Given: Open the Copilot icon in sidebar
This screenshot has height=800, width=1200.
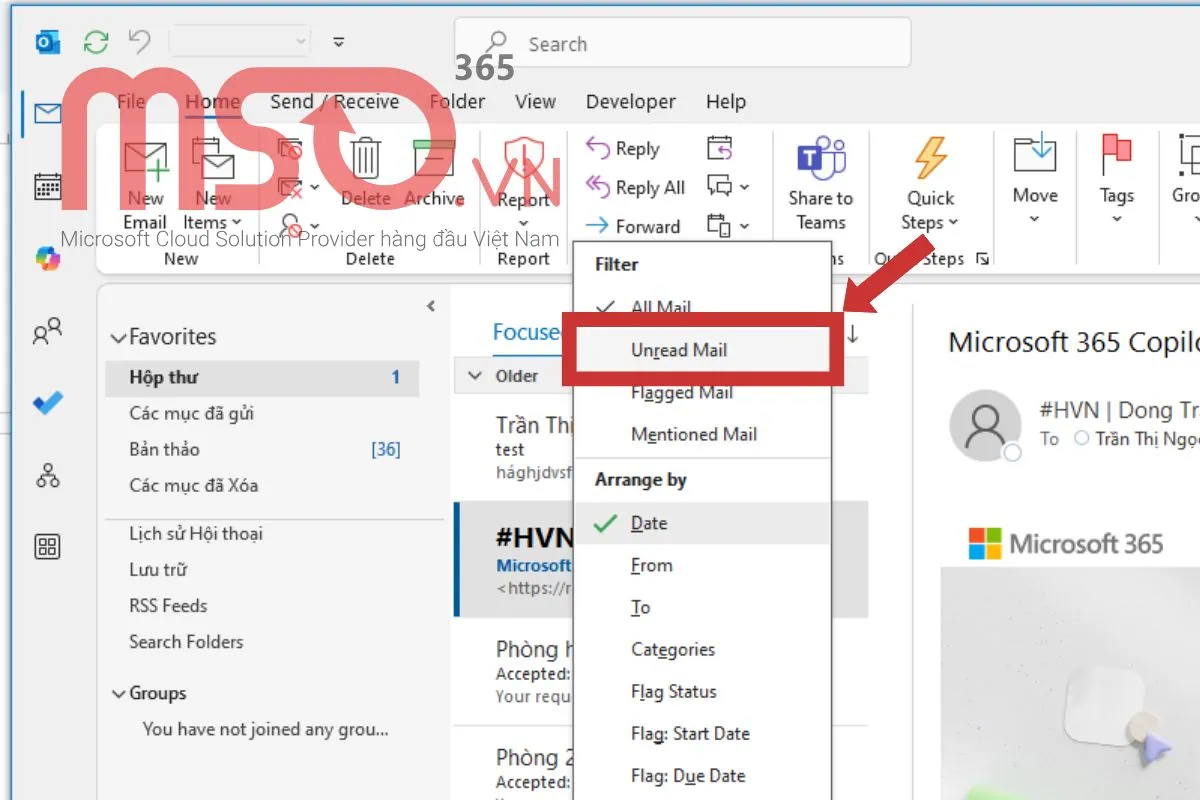Looking at the screenshot, I should pyautogui.click(x=47, y=258).
